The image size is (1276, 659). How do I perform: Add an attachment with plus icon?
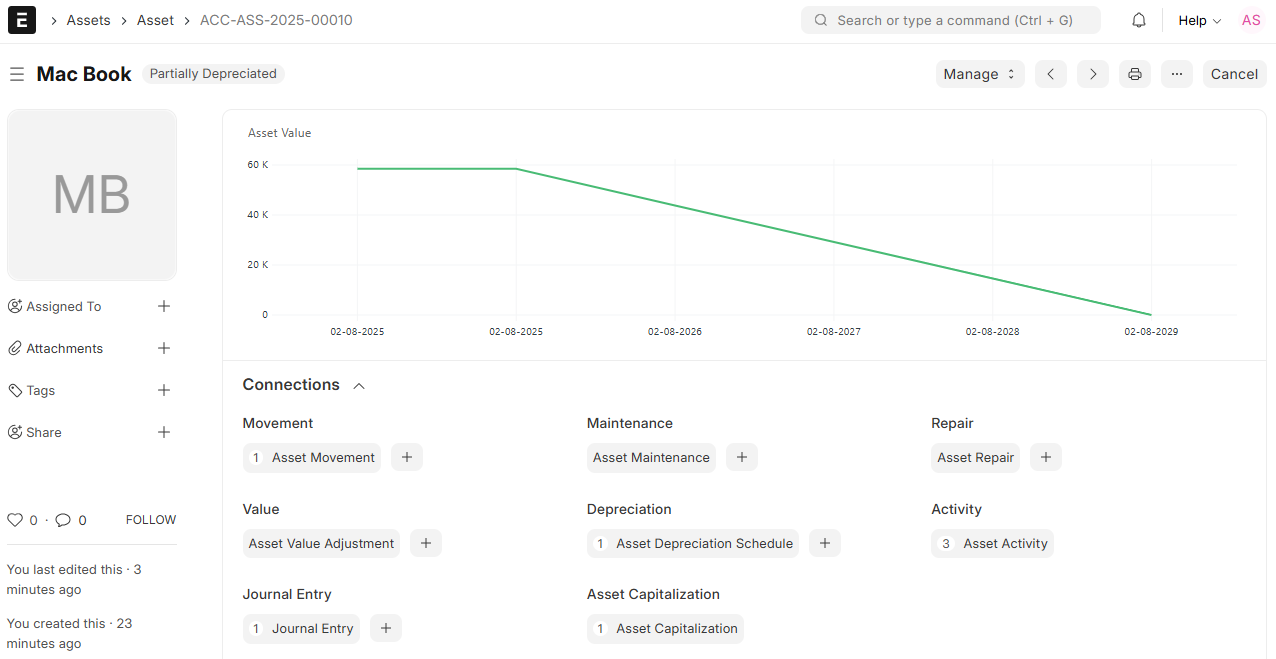pos(164,348)
